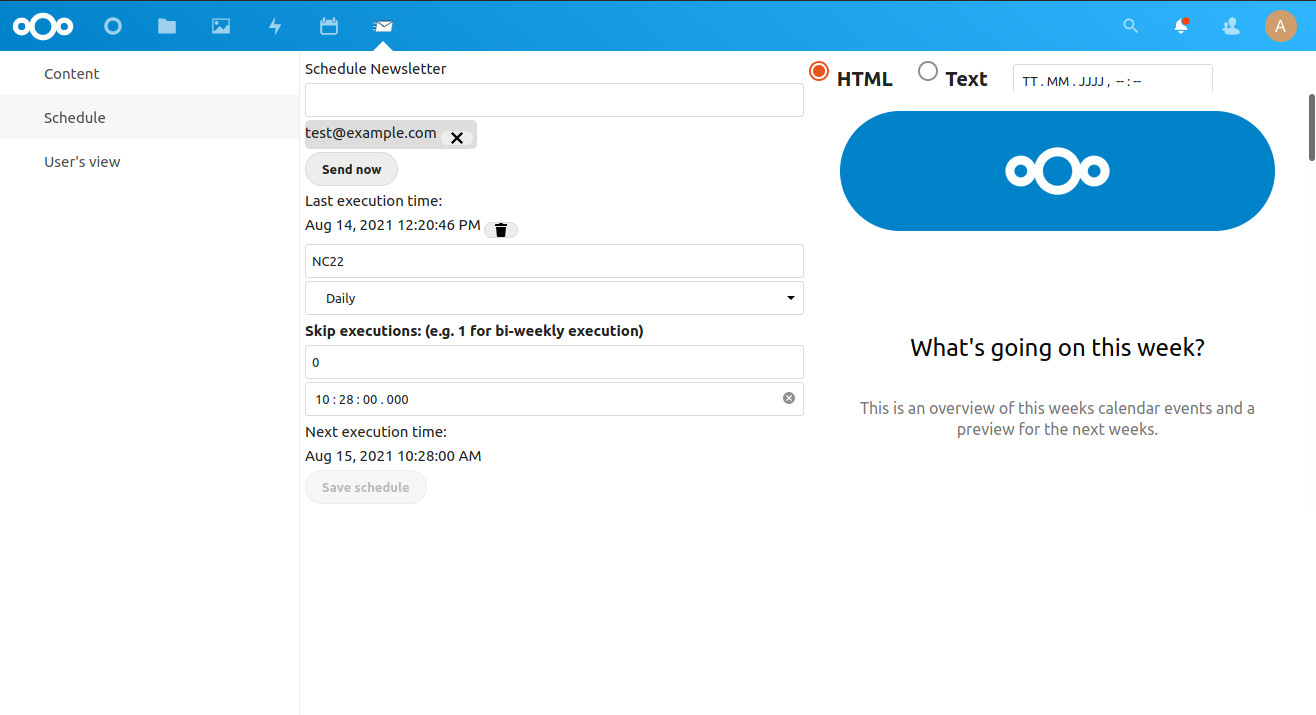This screenshot has width=1316, height=715.
Task: Open the notifications bell icon
Action: tap(1182, 26)
